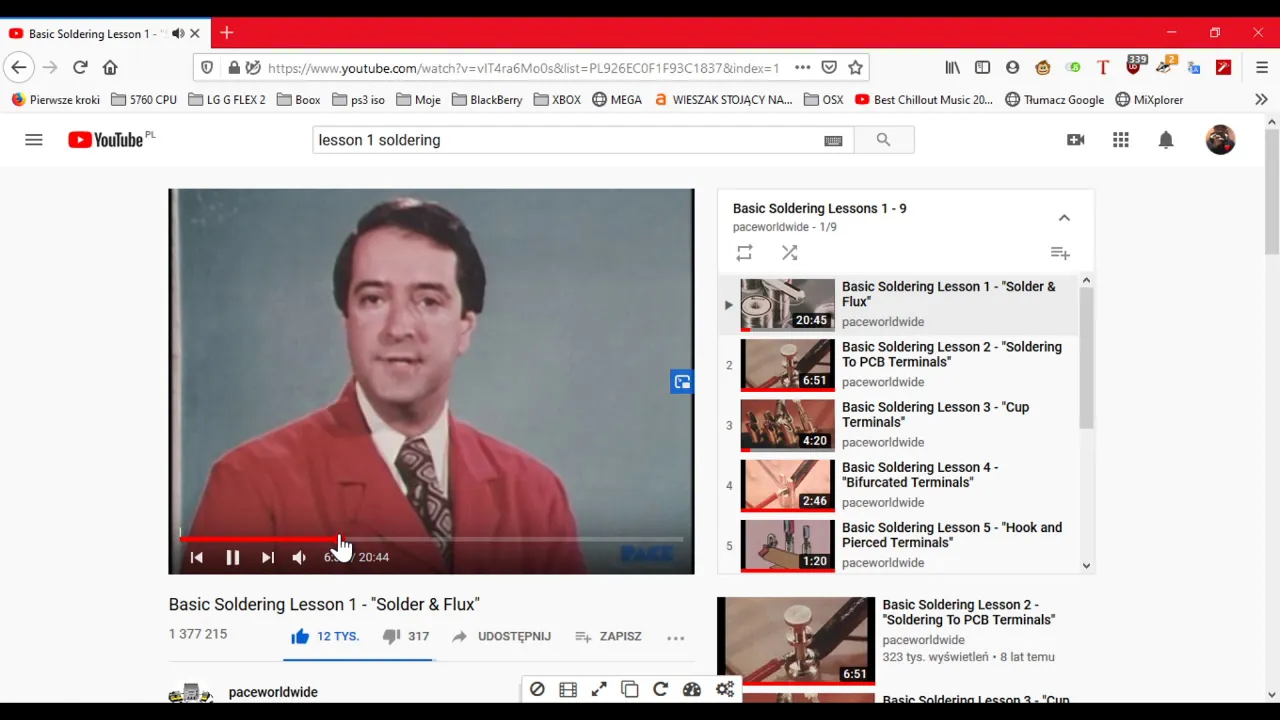Viewport: 1280px width, 720px height.
Task: Save playlist with the add-to-list icon
Action: click(1060, 253)
